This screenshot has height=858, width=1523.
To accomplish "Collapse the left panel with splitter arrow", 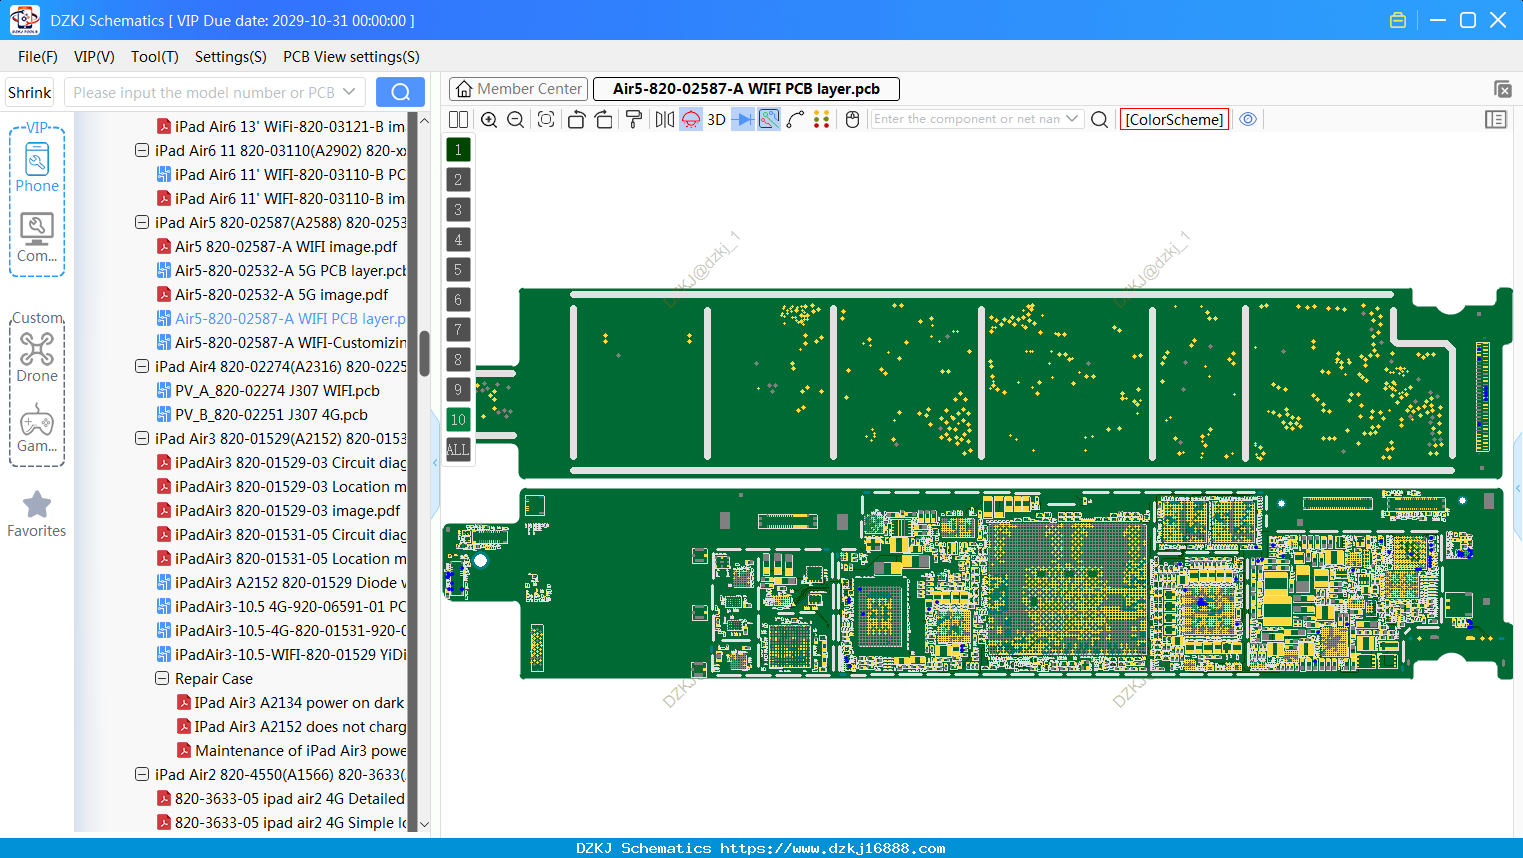I will pos(435,462).
